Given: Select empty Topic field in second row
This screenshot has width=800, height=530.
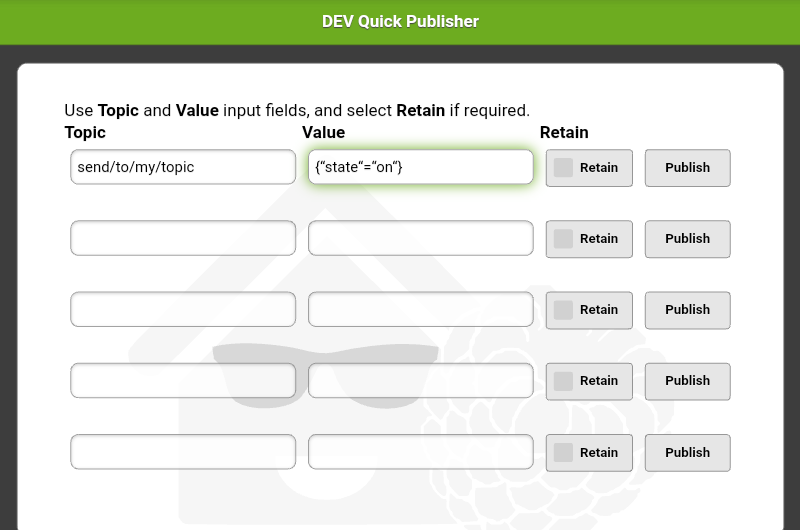Looking at the screenshot, I should tap(183, 238).
